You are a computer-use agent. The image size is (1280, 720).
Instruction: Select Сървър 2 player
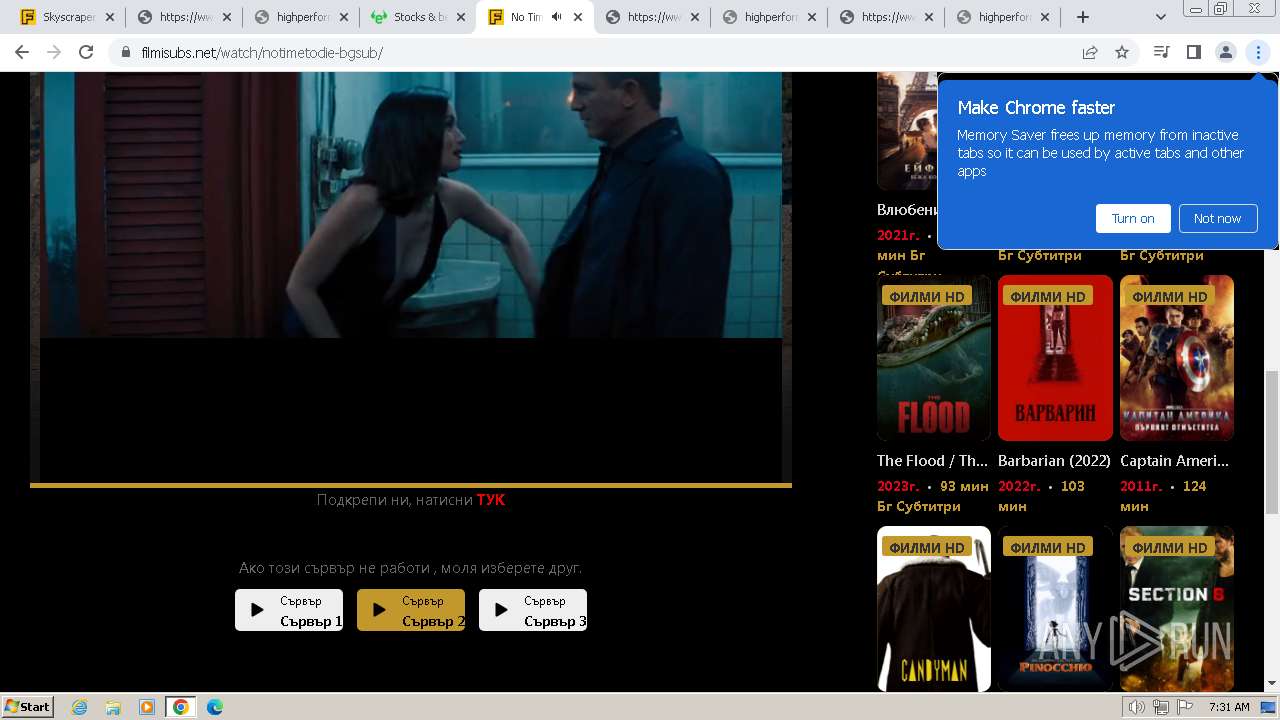(411, 610)
